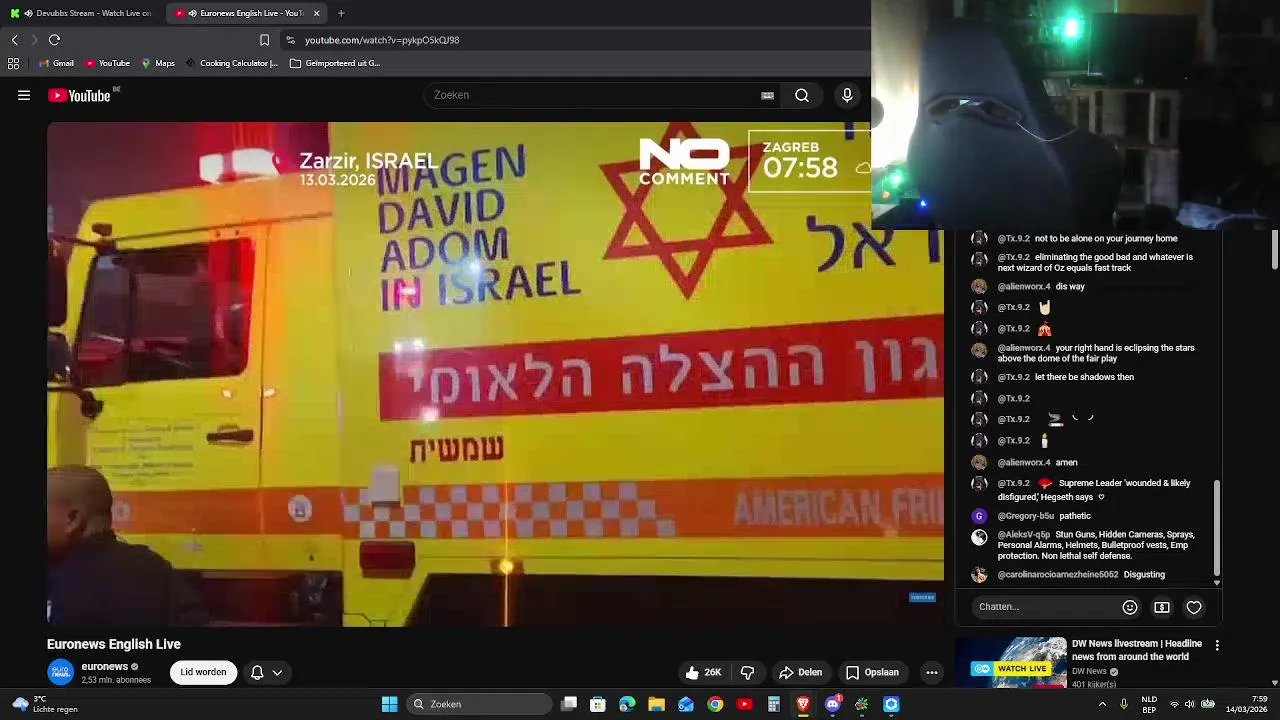Screen dimensions: 1280x720
Task: Open File Explorer from taskbar
Action: (x=656, y=704)
